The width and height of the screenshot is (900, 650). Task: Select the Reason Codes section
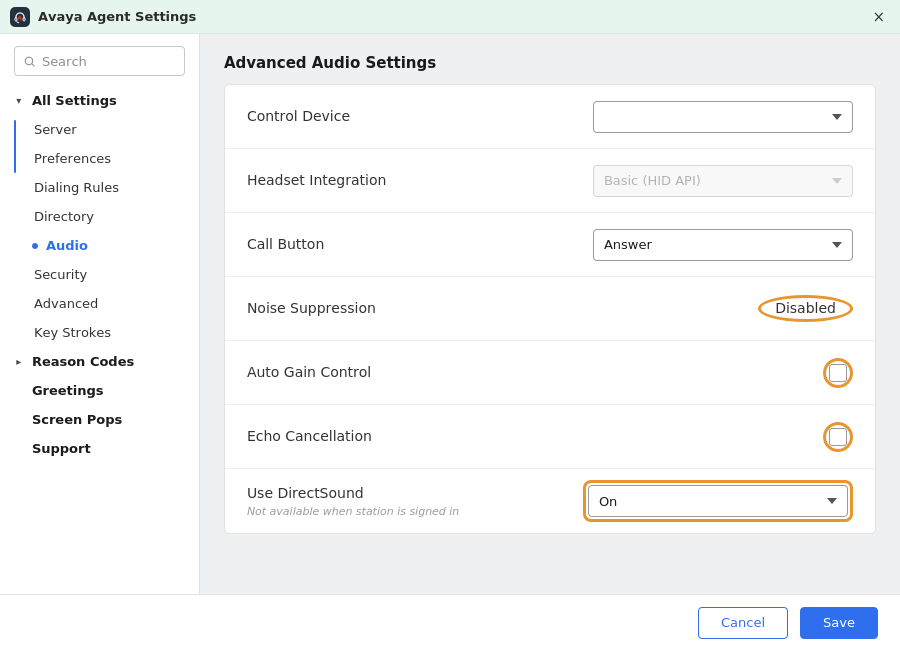pyautogui.click(x=83, y=362)
